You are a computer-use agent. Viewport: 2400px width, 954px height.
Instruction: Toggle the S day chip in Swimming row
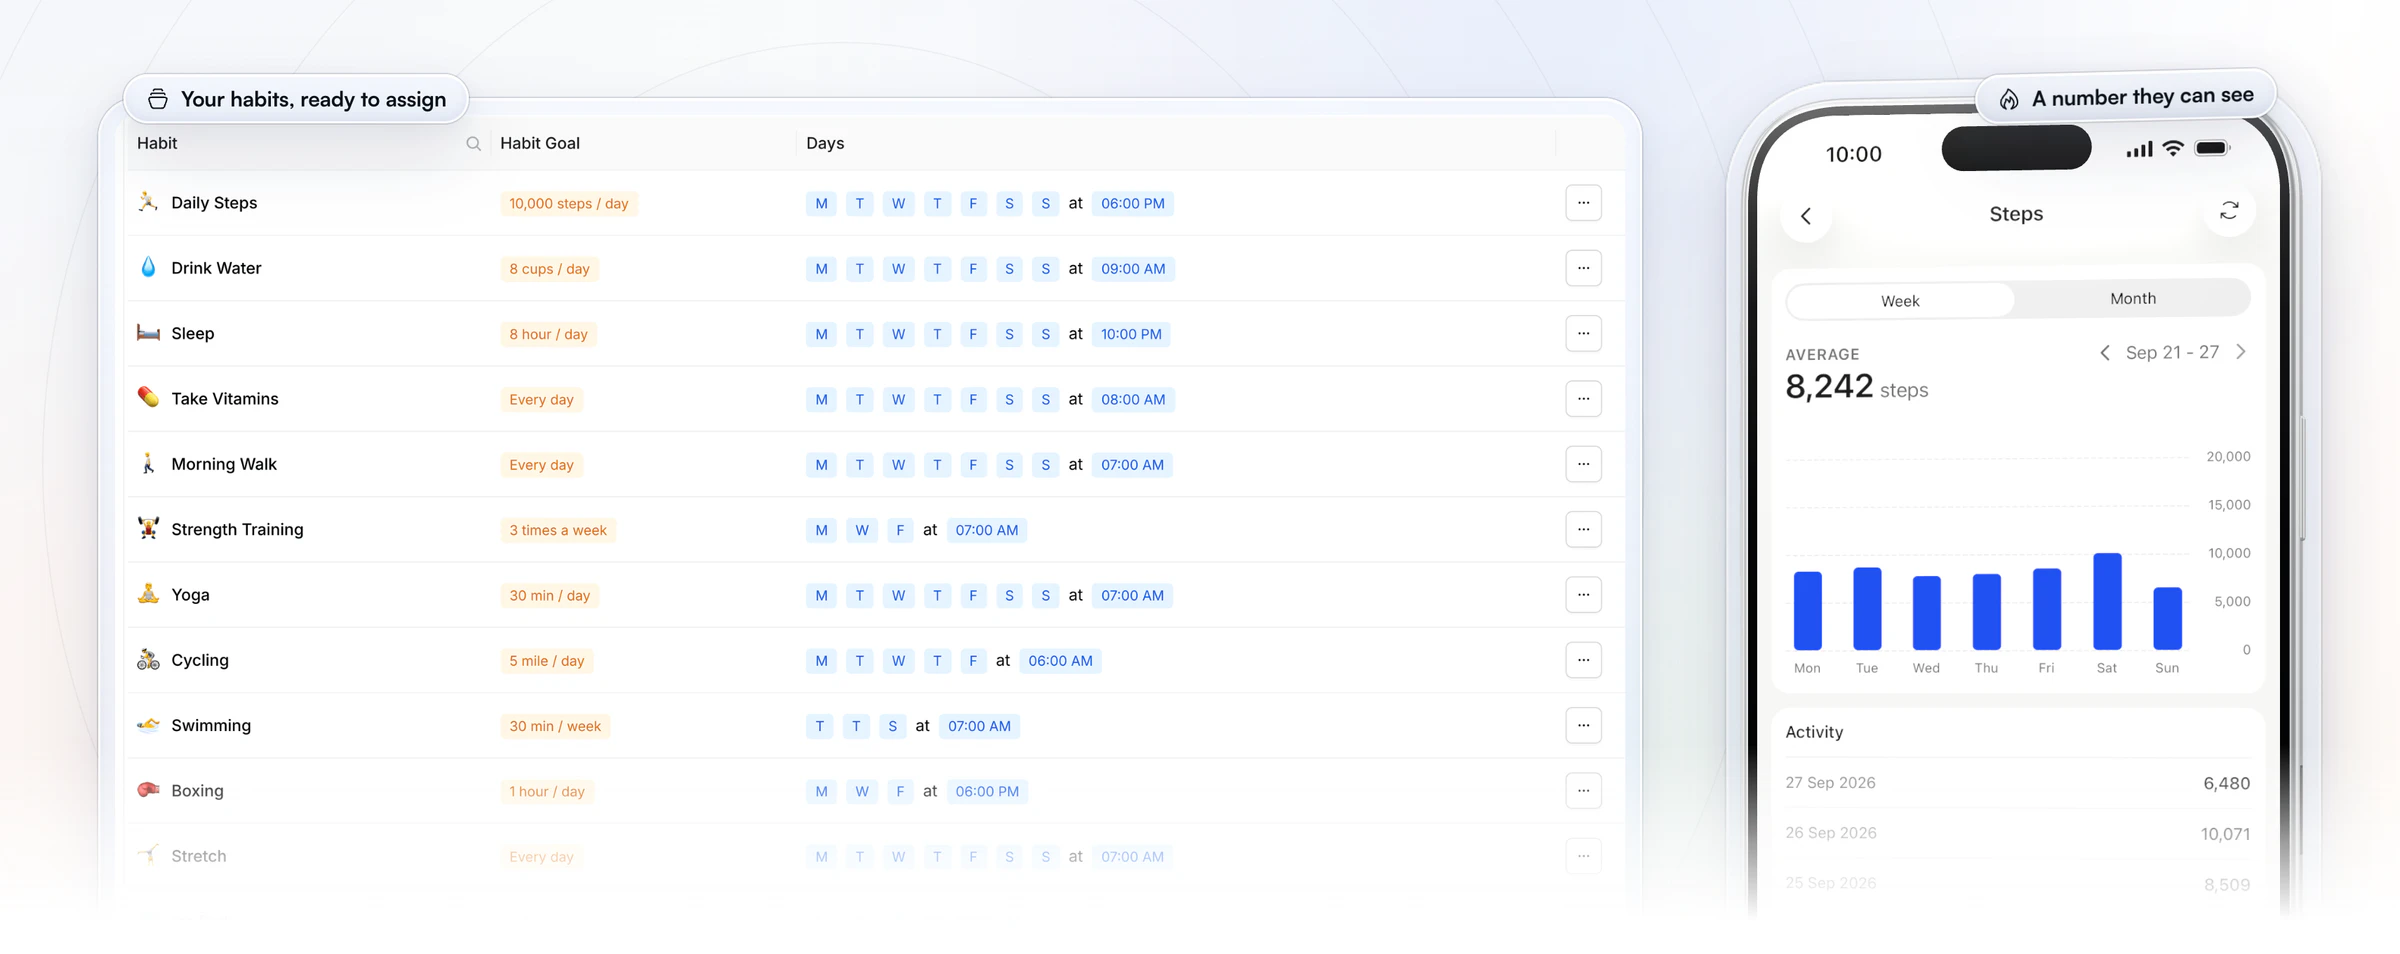[x=892, y=726]
